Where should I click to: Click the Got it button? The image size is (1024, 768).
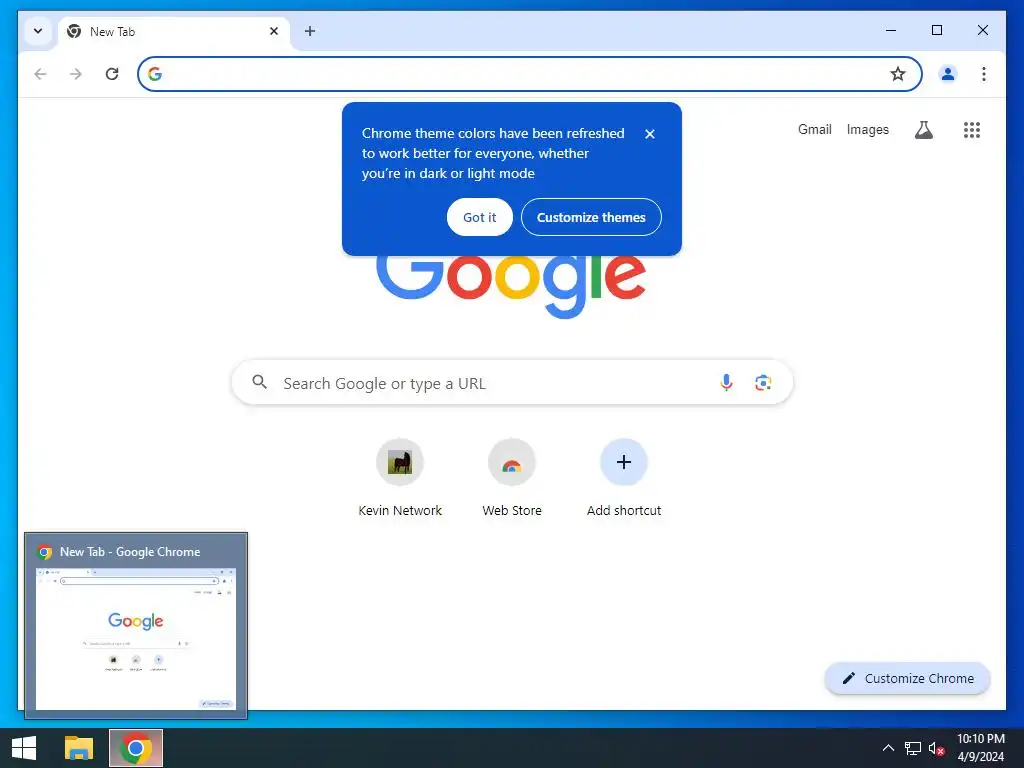[479, 217]
